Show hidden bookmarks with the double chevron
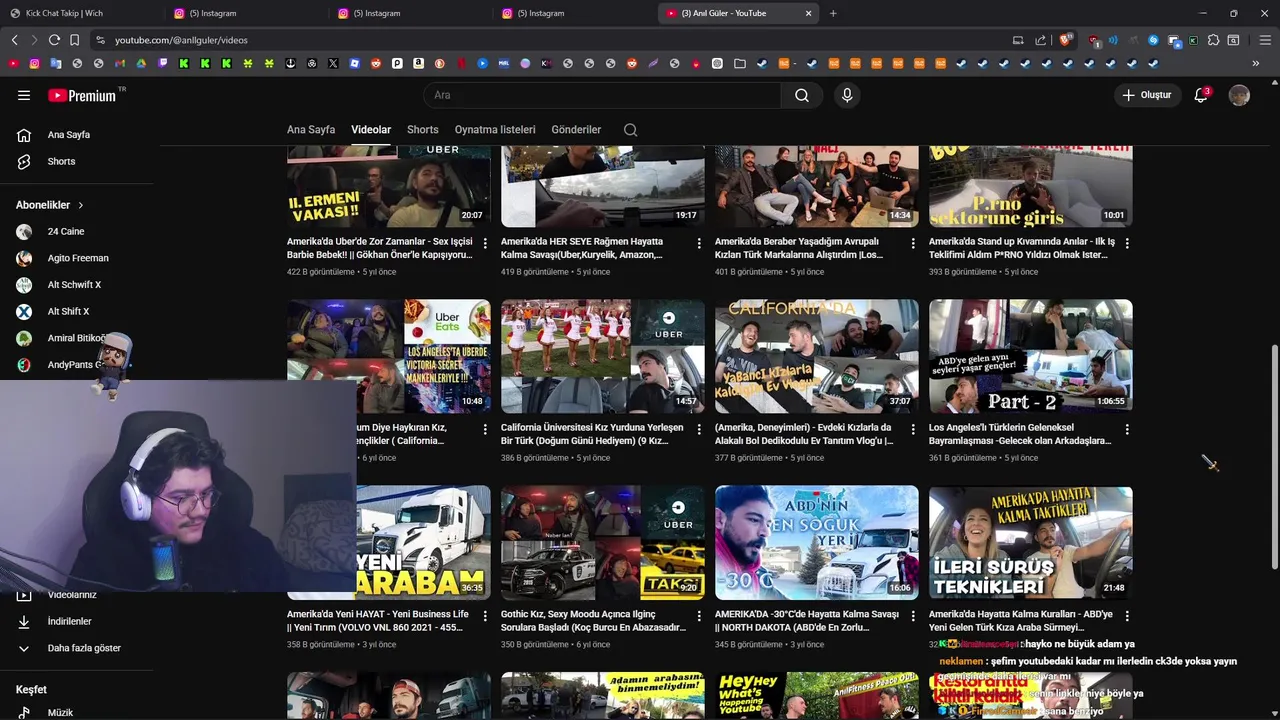This screenshot has height=720, width=1280. pyautogui.click(x=1255, y=63)
